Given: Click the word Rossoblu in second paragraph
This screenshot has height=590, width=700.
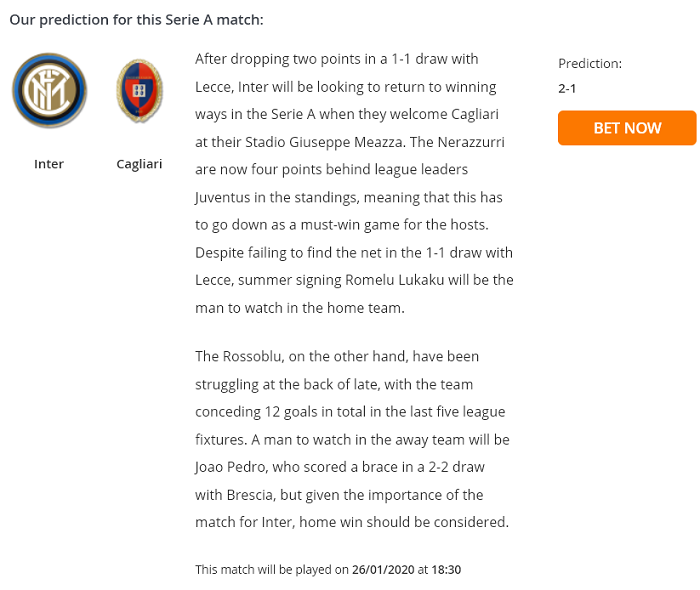Looking at the screenshot, I should pyautogui.click(x=254, y=357).
